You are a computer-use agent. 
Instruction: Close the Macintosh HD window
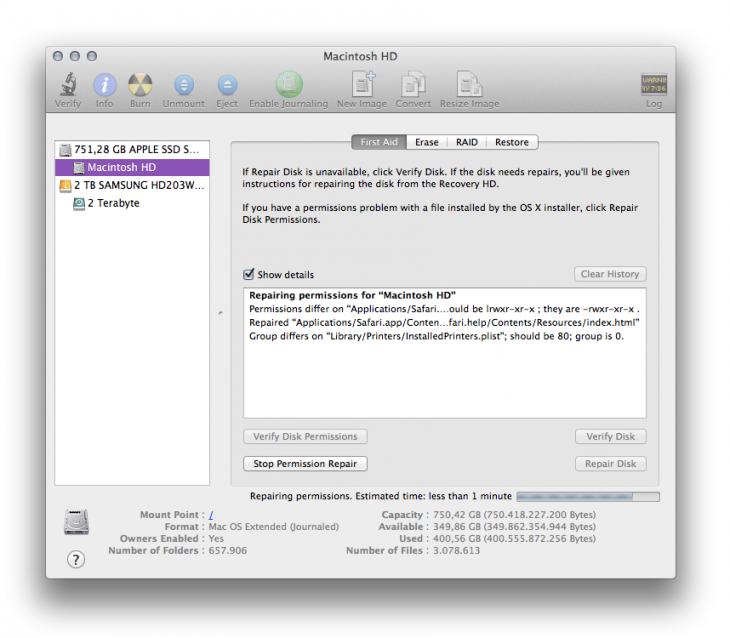point(58,56)
